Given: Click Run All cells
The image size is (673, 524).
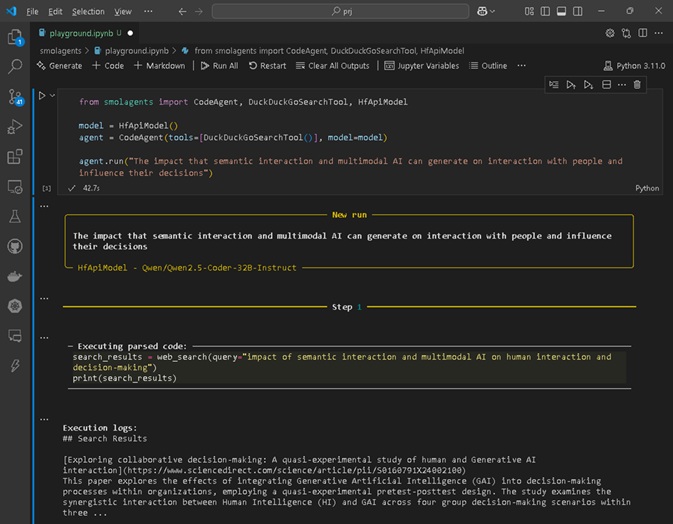Looking at the screenshot, I should [x=219, y=66].
